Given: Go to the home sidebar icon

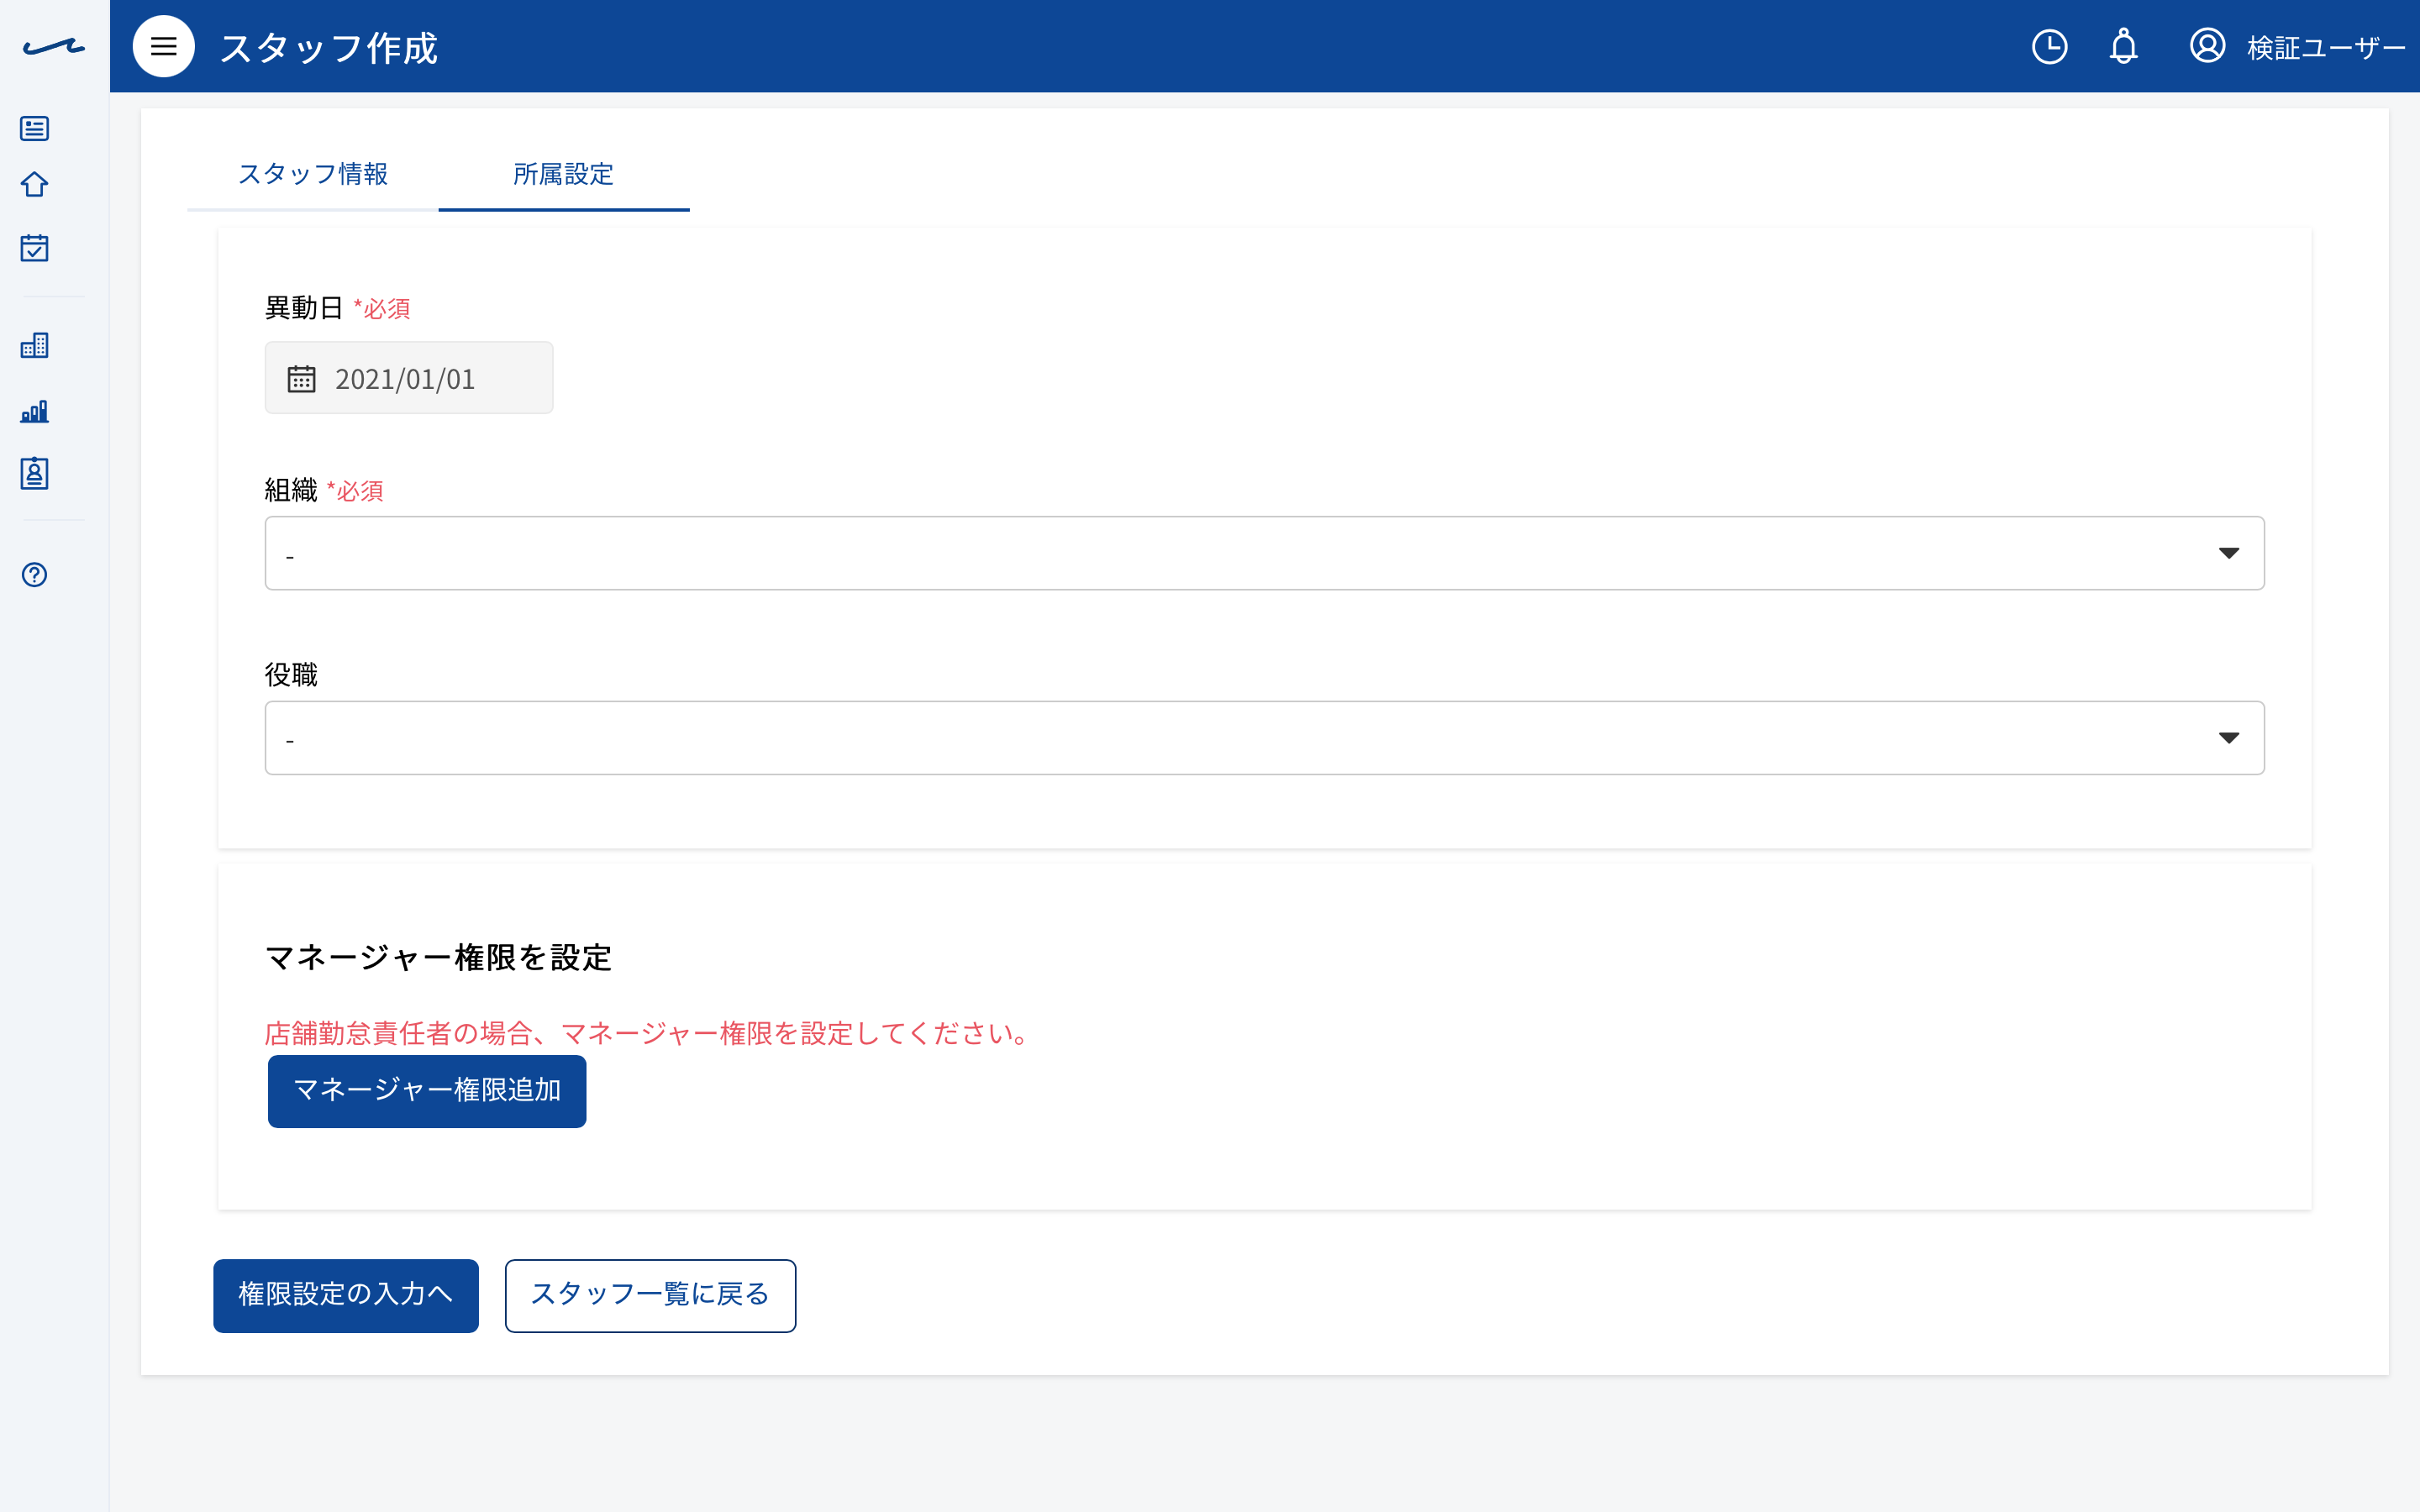Looking at the screenshot, I should click(x=35, y=185).
